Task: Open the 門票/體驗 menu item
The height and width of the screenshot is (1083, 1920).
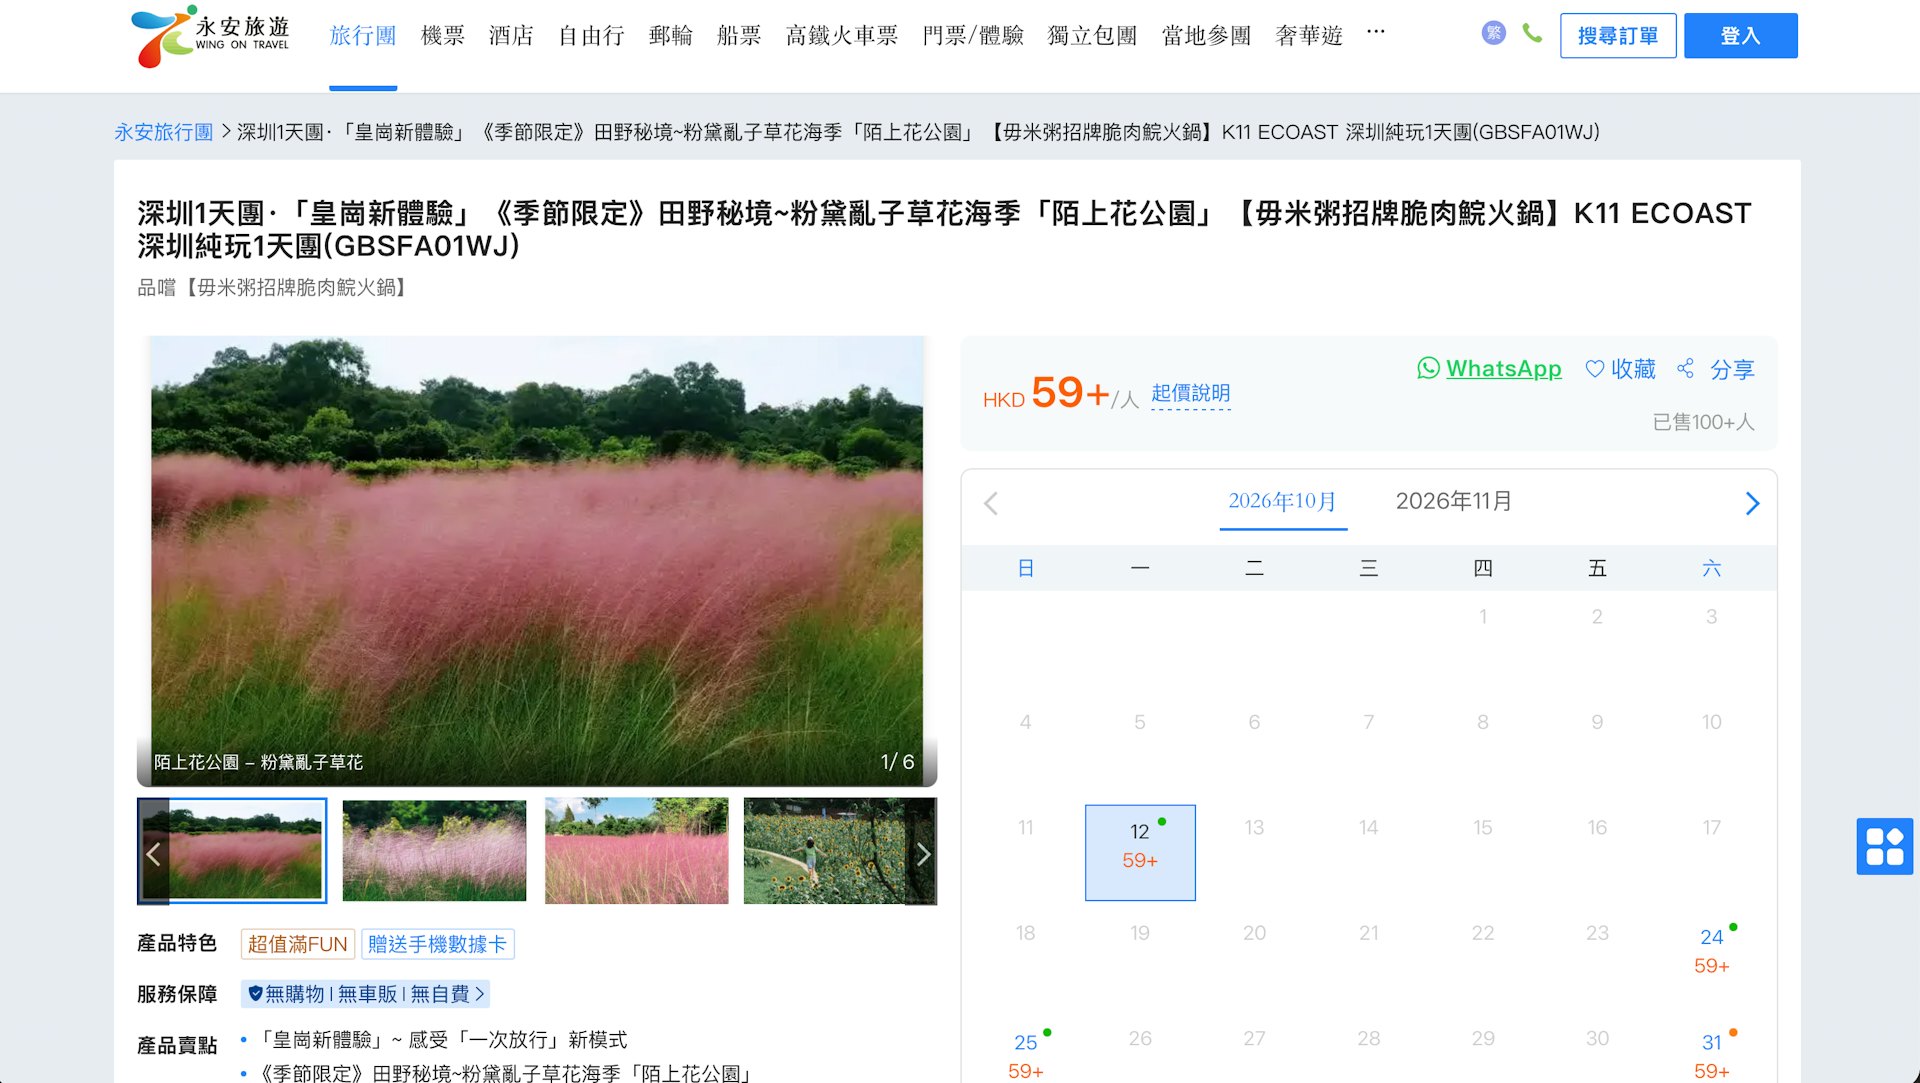Action: point(973,36)
